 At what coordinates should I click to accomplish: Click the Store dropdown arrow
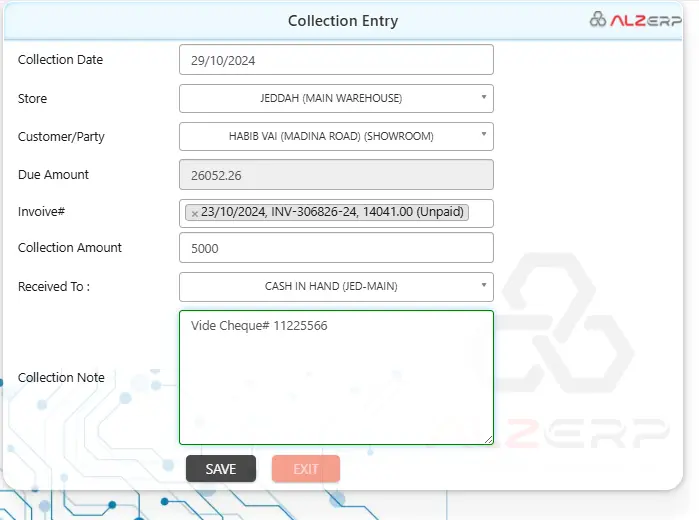[484, 98]
